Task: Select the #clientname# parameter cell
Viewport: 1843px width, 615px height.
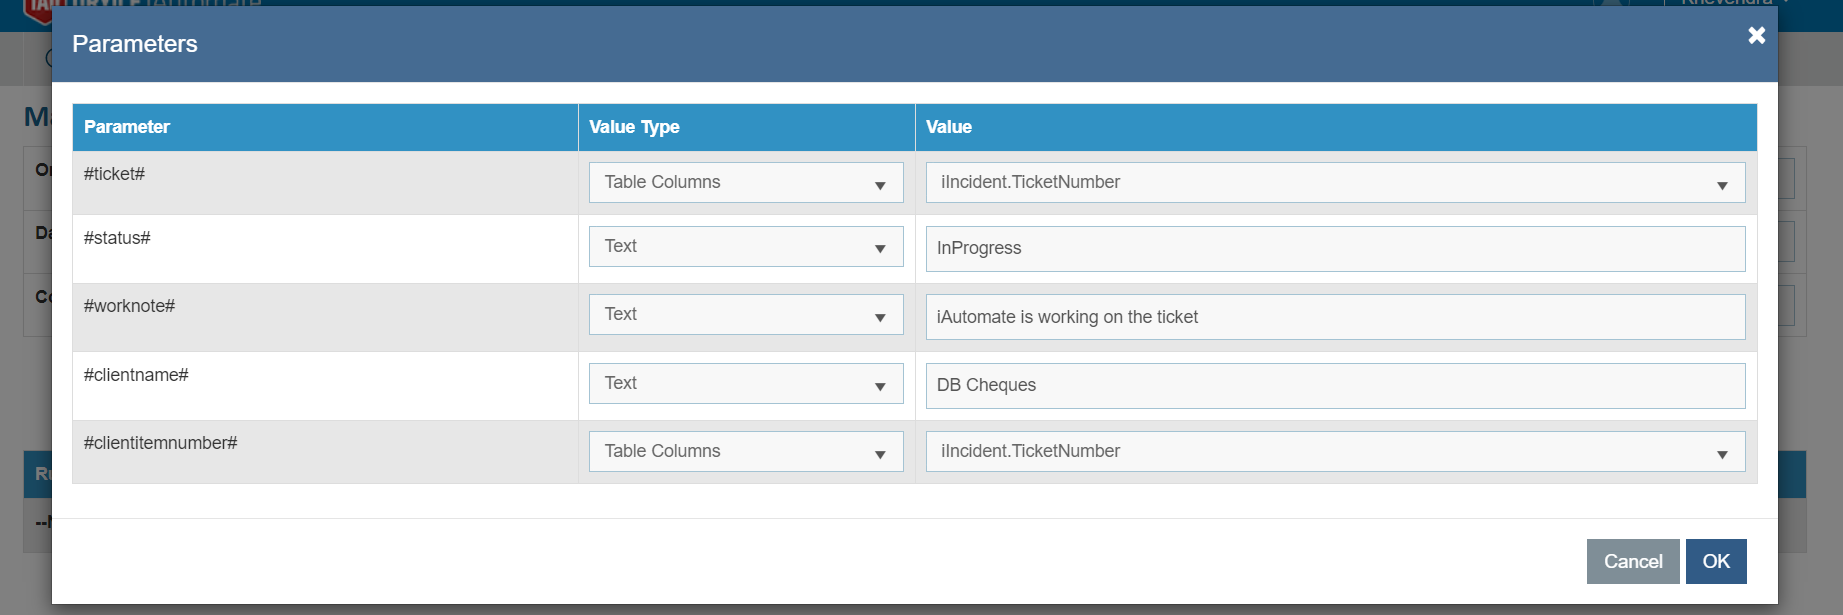Action: pyautogui.click(x=136, y=376)
